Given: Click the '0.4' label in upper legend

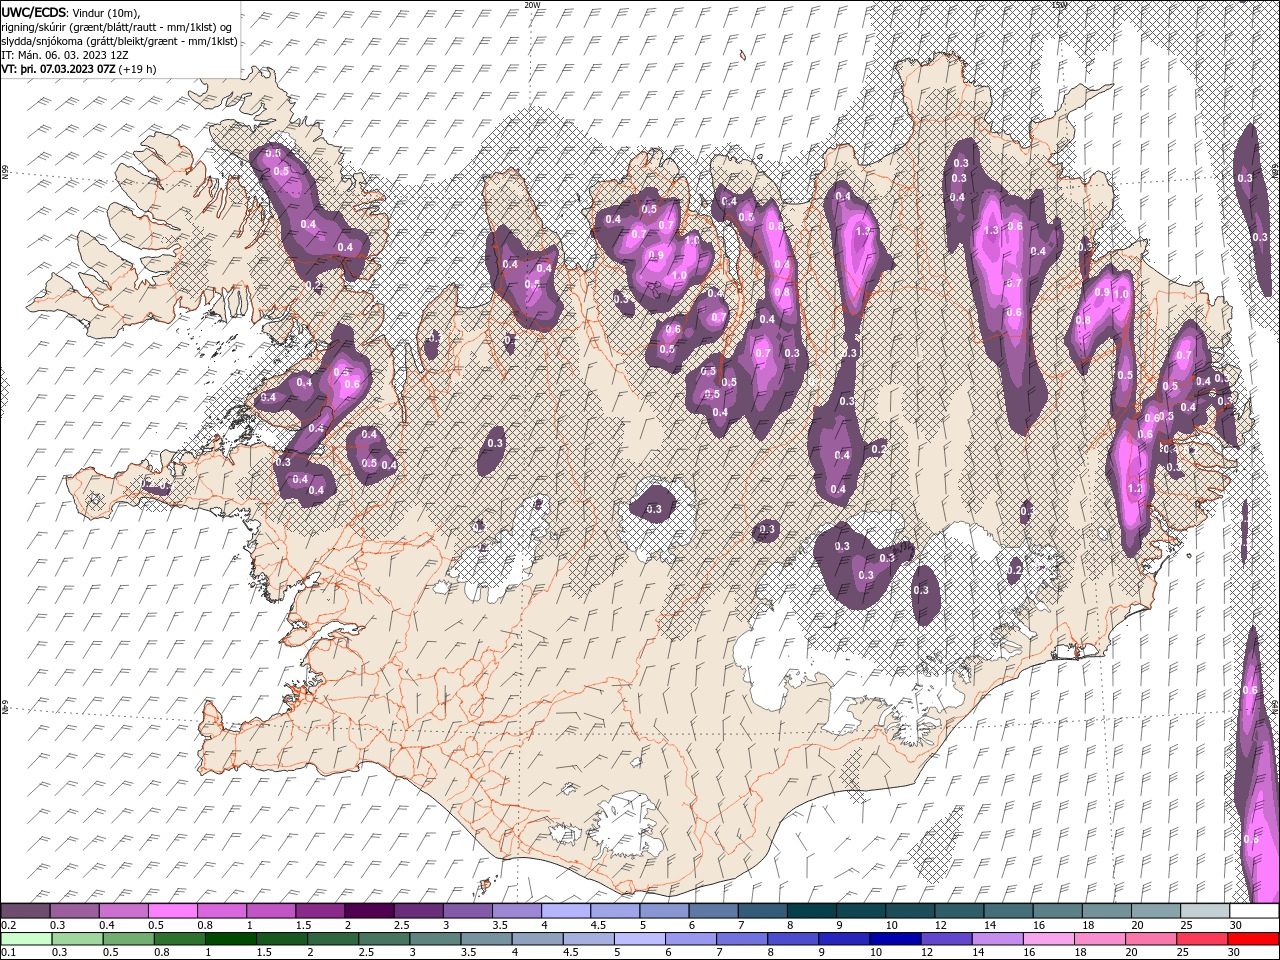Looking at the screenshot, I should [x=107, y=925].
